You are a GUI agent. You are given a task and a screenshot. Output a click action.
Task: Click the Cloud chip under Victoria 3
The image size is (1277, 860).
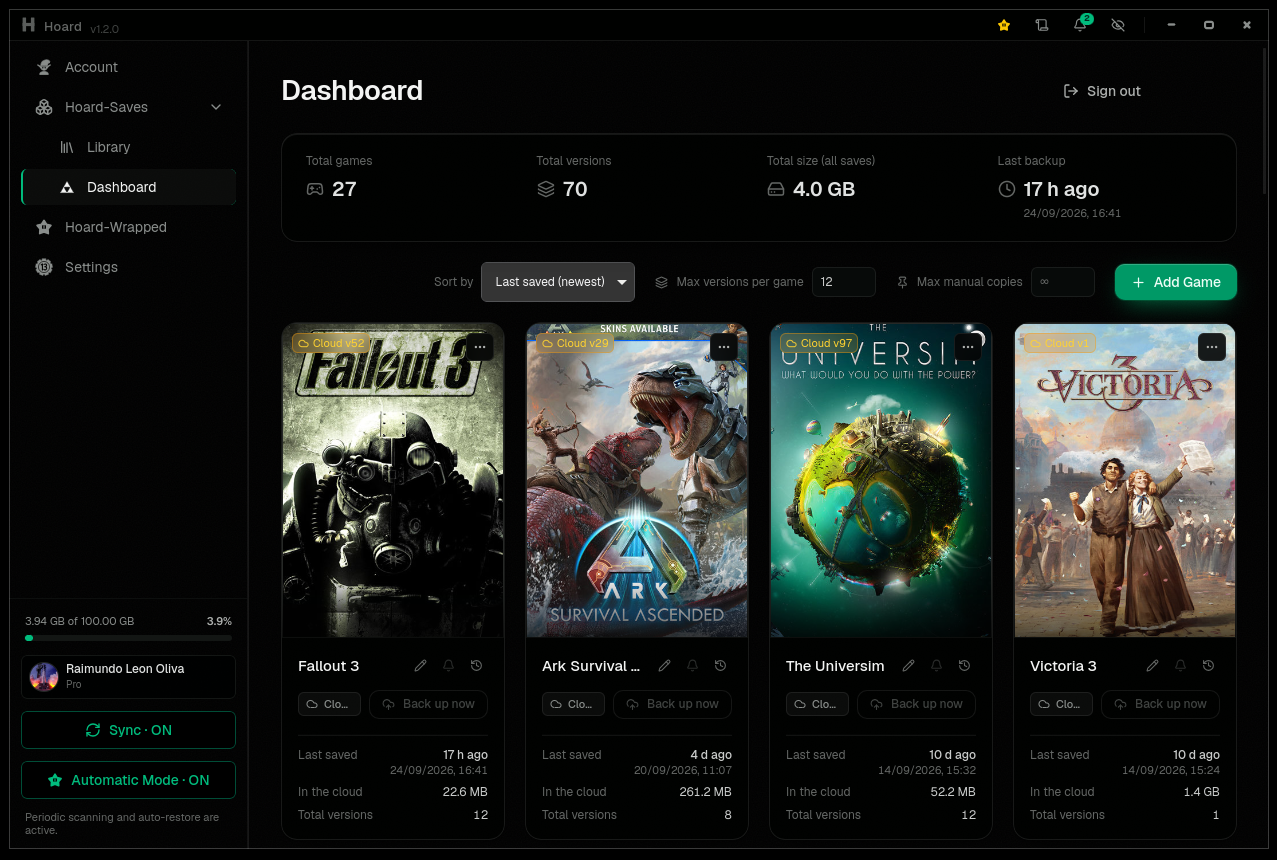click(x=1061, y=704)
